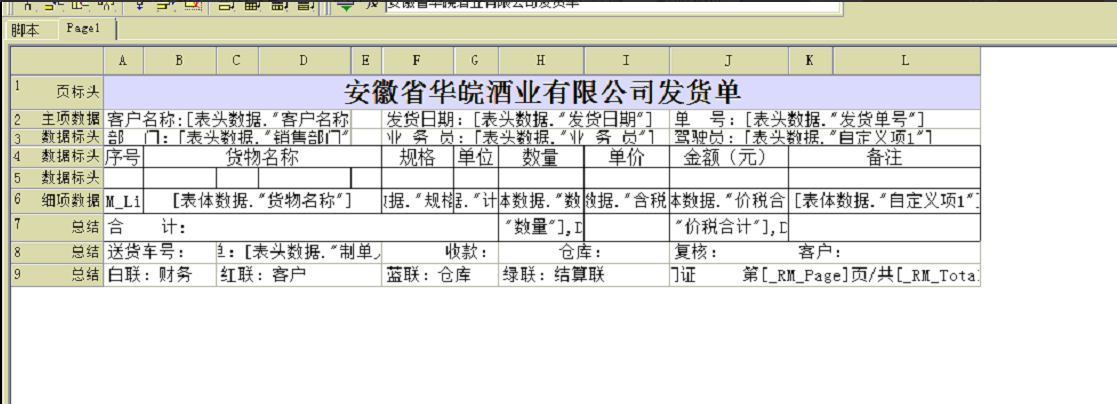The height and width of the screenshot is (404, 1117).
Task: Select the 据."计 unit detail cell in row 6
Action: tap(476, 201)
